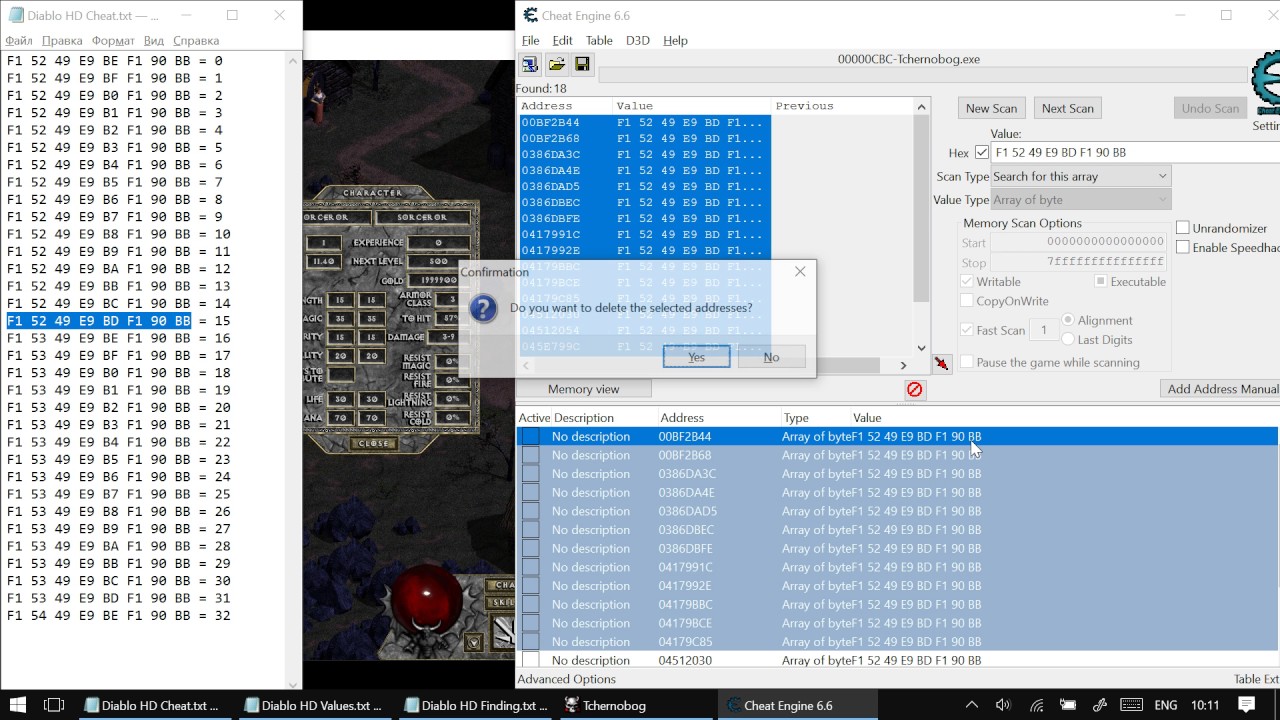Open the Table menu in Cheat Engine

599,40
